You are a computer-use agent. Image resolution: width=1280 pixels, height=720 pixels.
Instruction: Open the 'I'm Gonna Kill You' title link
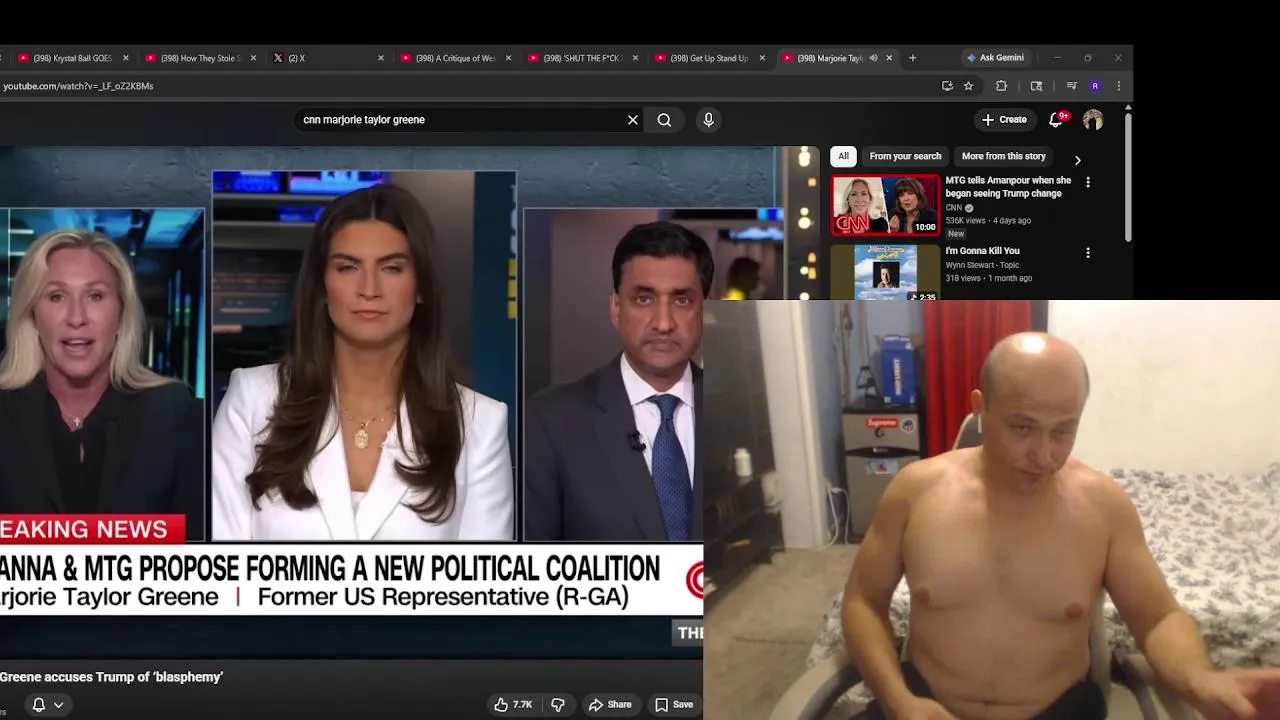point(983,251)
